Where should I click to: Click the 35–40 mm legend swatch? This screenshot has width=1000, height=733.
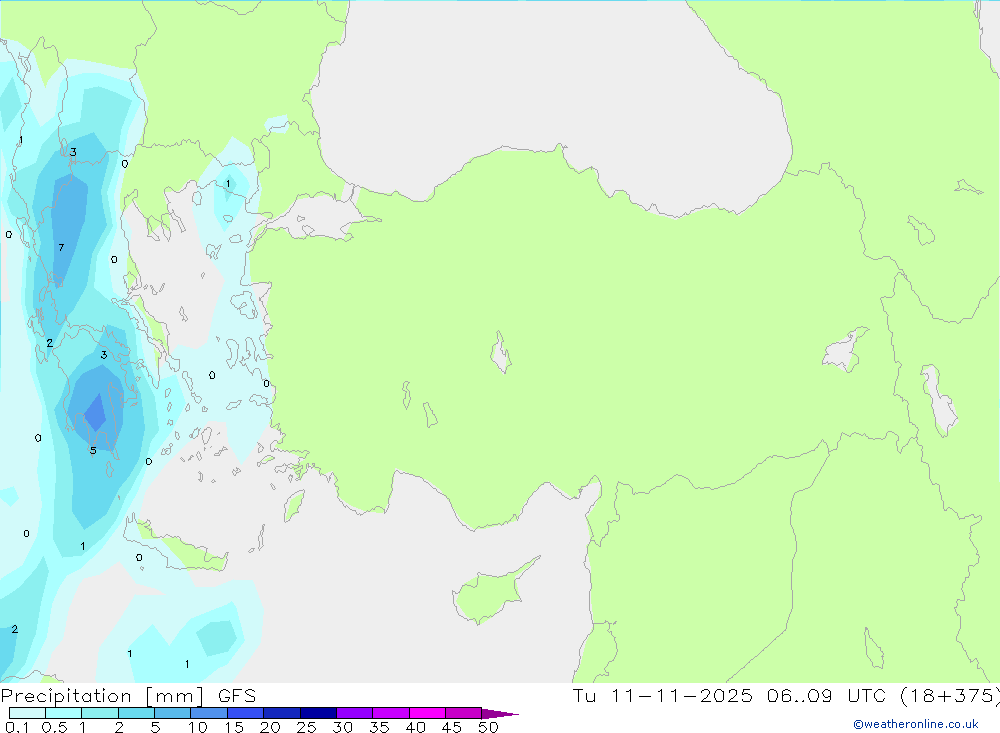(x=390, y=713)
